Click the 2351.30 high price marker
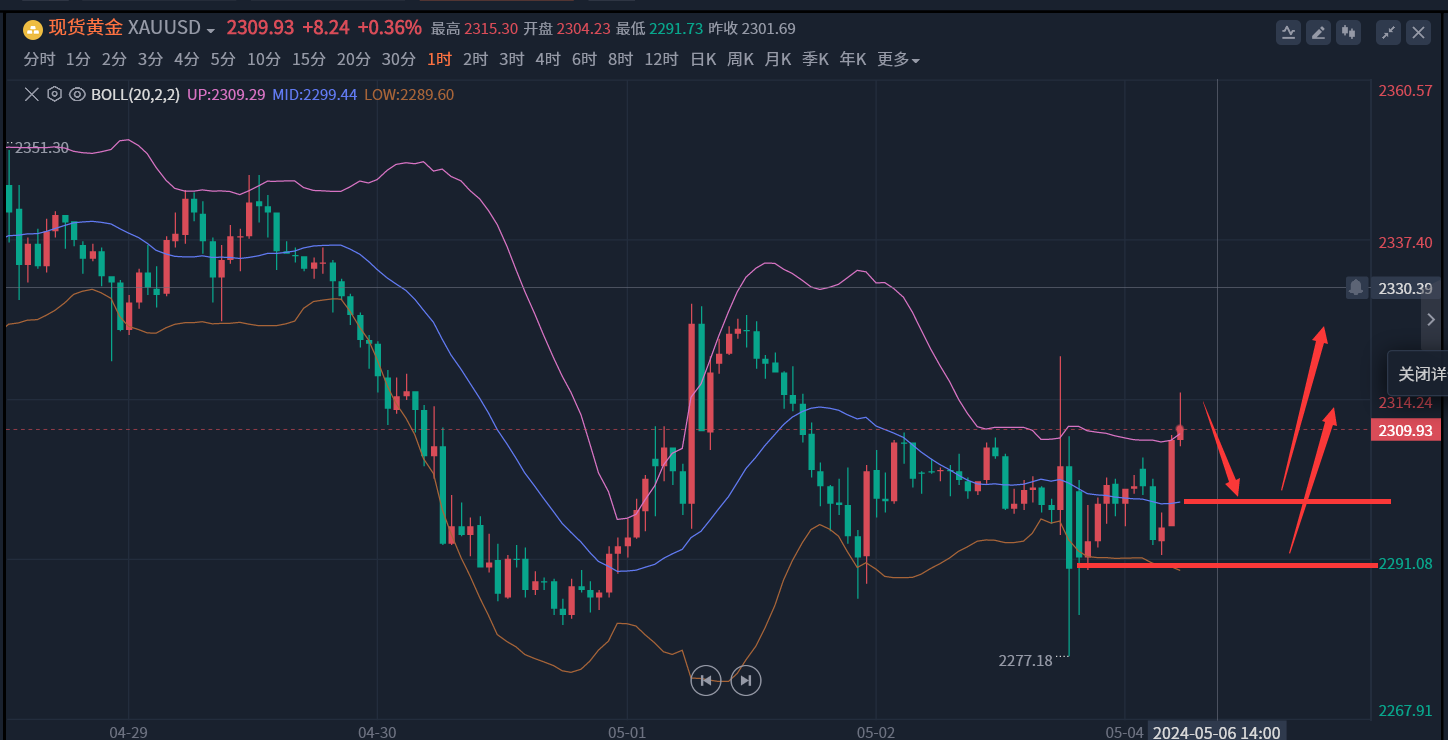Screen dimensions: 1448x740 click(x=42, y=148)
